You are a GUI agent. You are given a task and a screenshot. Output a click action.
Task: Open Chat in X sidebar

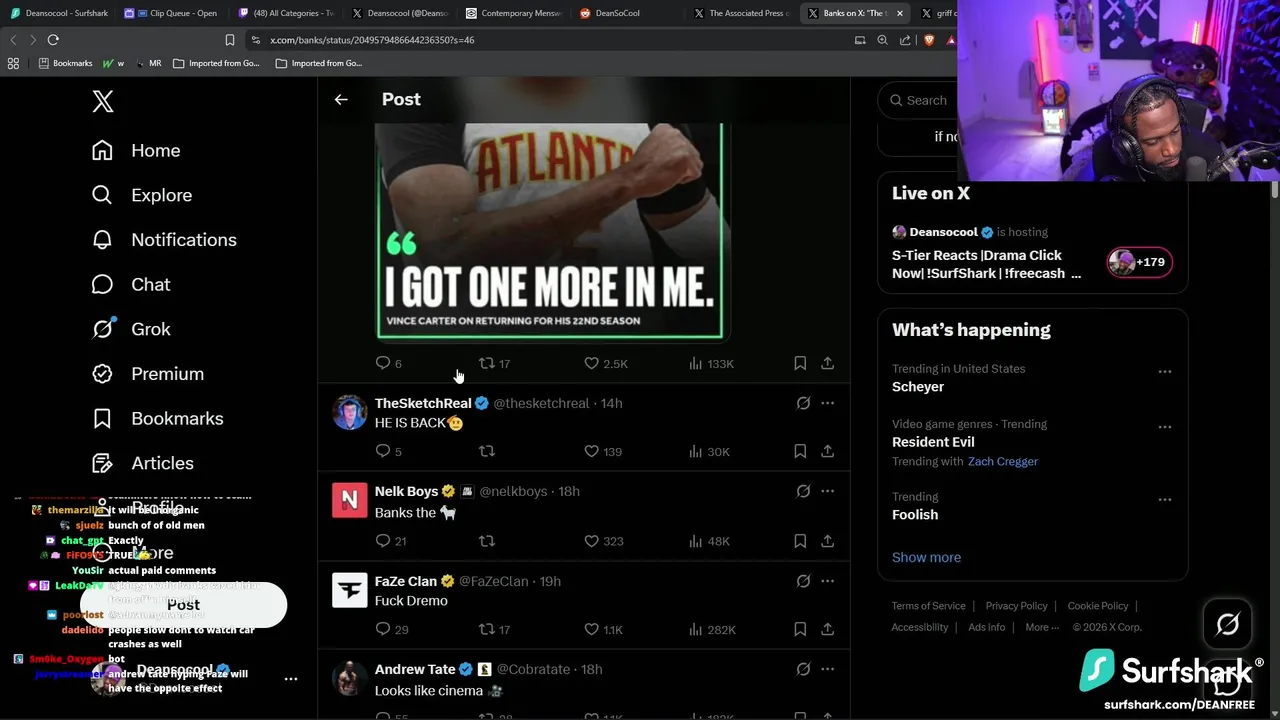pos(131,284)
